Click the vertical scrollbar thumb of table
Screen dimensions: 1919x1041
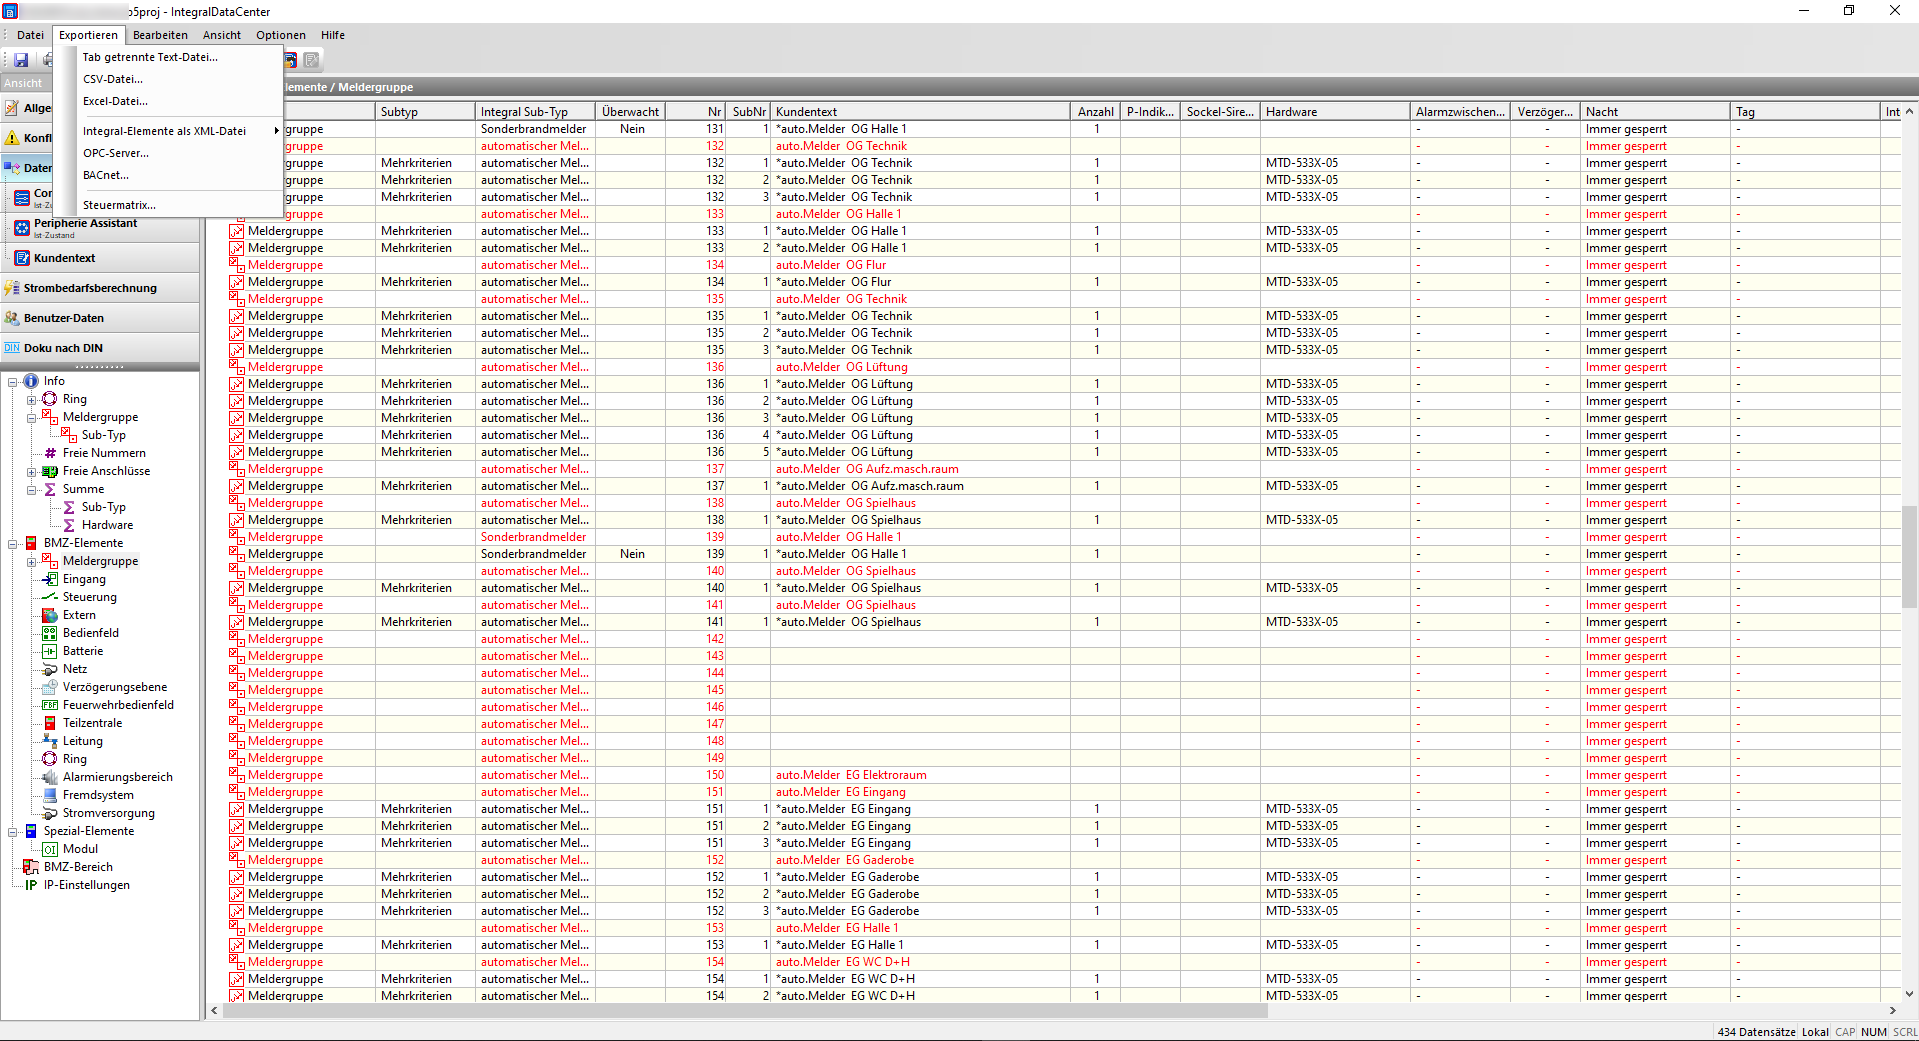coord(1910,558)
